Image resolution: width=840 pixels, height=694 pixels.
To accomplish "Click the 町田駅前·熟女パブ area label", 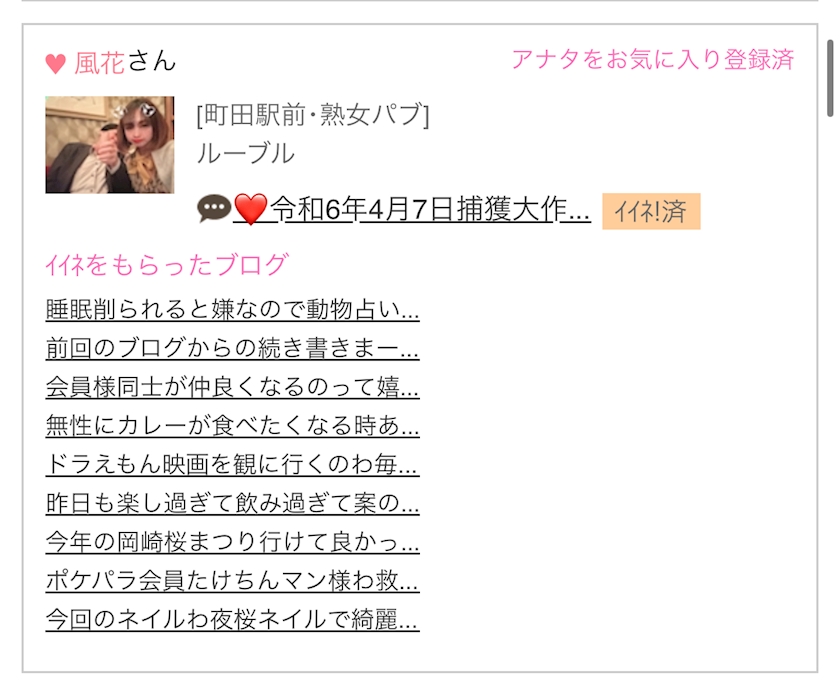I will coord(313,115).
